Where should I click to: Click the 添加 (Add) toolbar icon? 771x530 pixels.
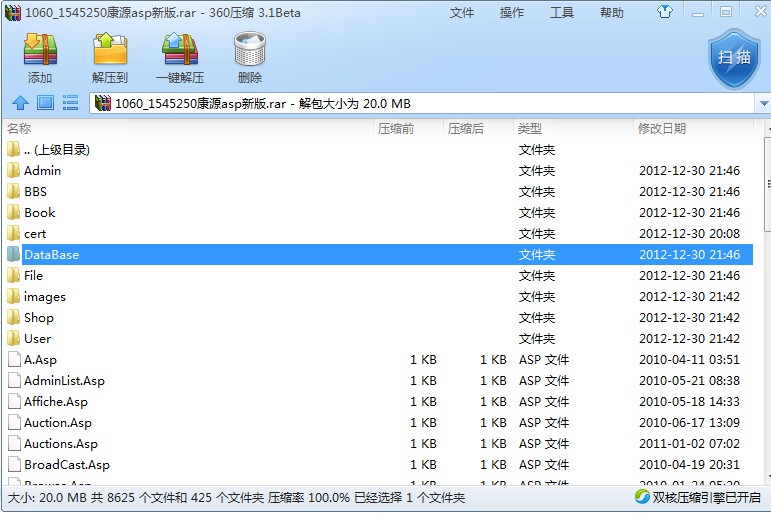(40, 49)
